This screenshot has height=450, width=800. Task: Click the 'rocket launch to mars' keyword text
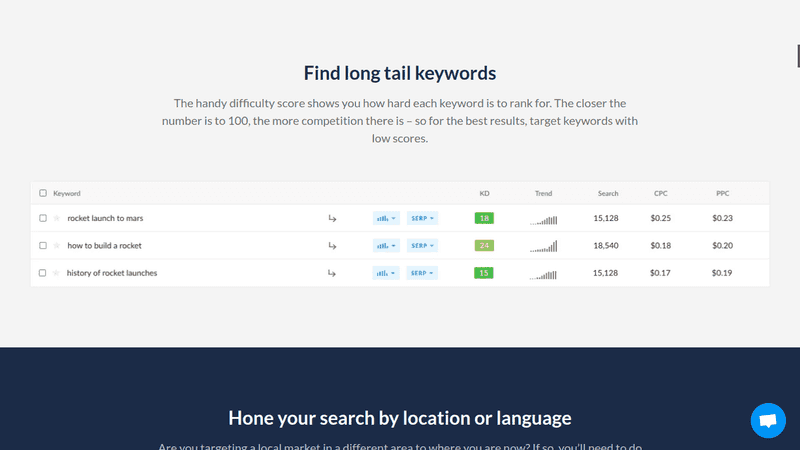pyautogui.click(x=105, y=218)
